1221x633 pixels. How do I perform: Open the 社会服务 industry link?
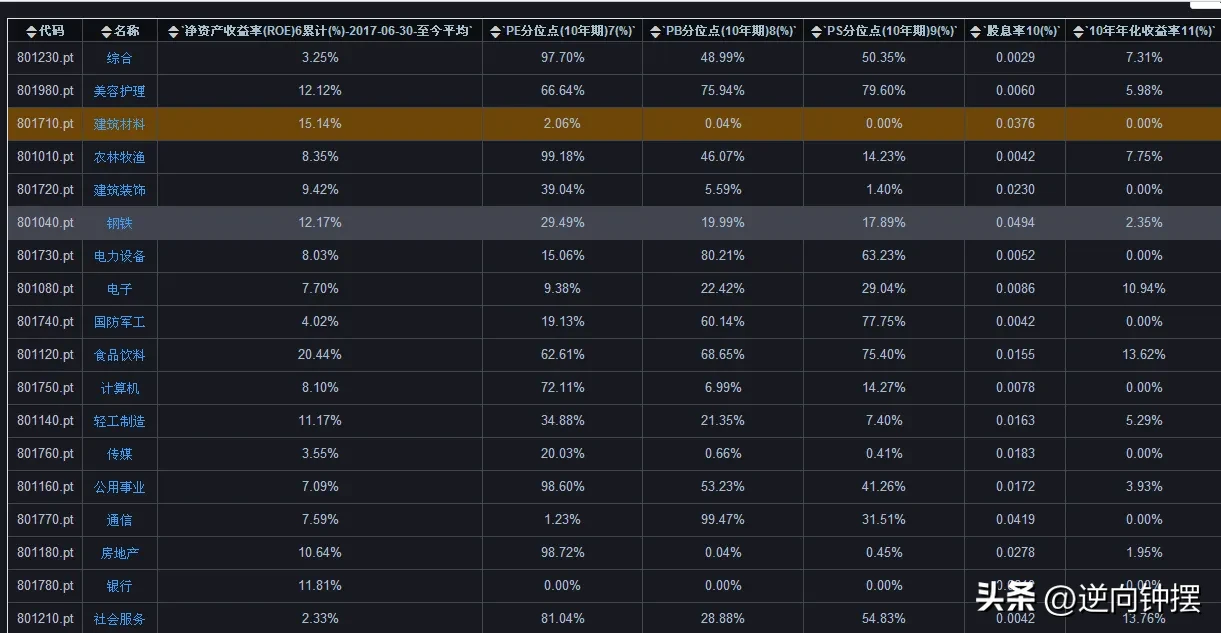pyautogui.click(x=119, y=619)
